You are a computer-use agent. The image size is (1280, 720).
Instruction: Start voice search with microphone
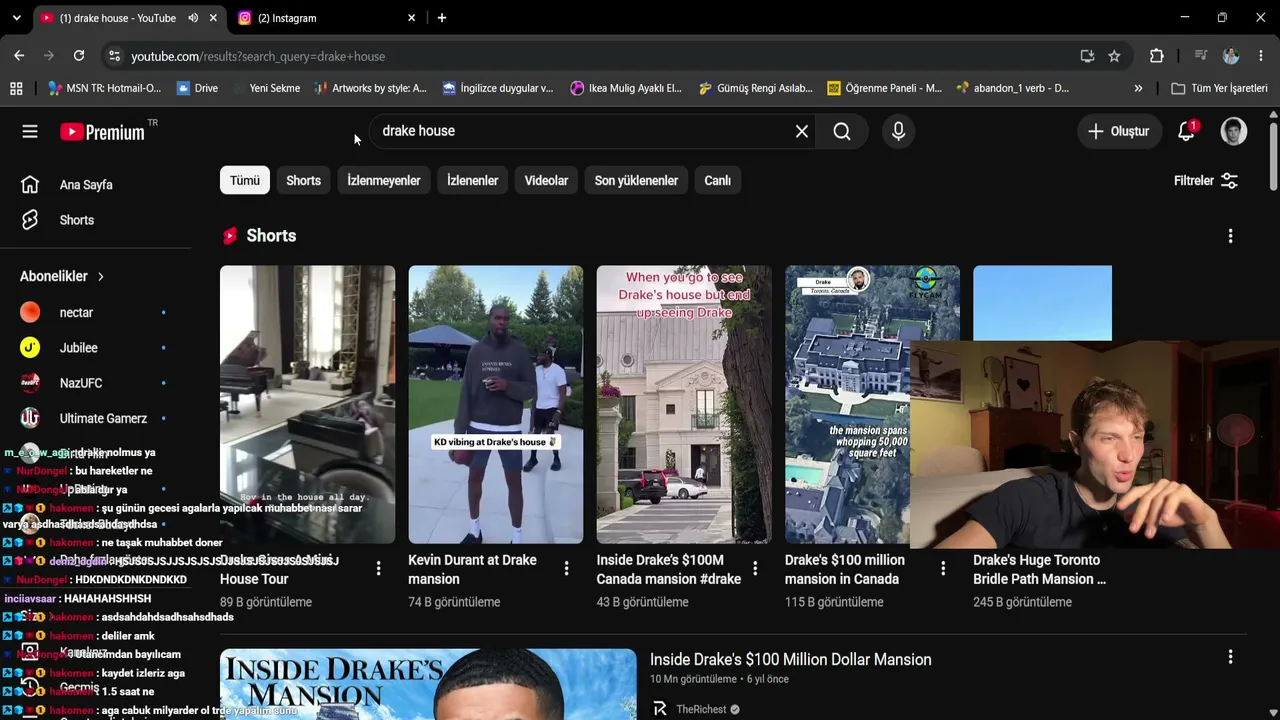coord(898,131)
